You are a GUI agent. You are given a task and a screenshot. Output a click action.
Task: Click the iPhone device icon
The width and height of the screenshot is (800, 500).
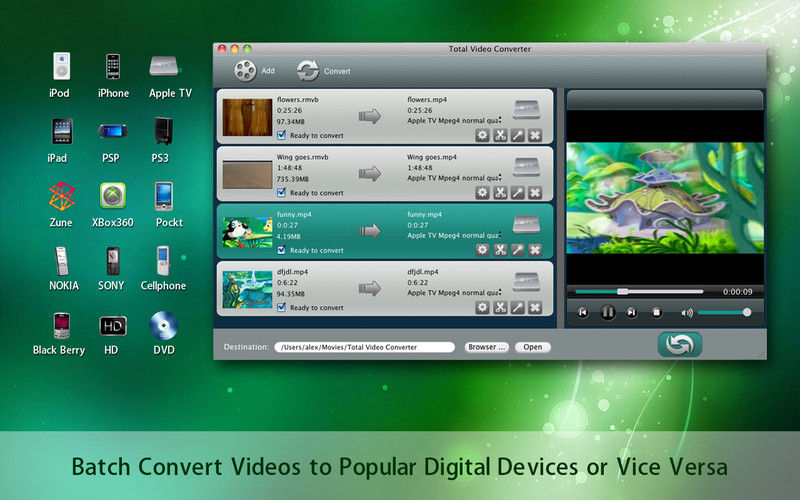point(113,66)
